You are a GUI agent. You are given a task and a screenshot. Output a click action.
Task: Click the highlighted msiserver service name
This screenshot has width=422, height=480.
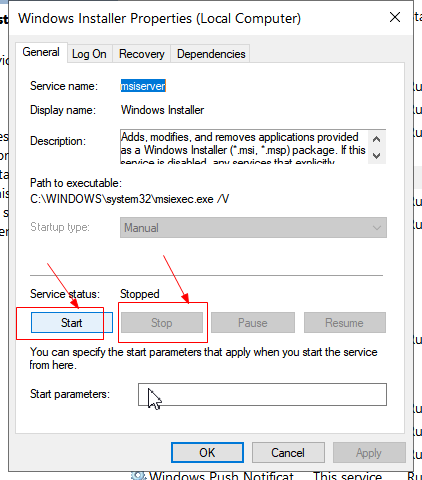pyautogui.click(x=143, y=86)
